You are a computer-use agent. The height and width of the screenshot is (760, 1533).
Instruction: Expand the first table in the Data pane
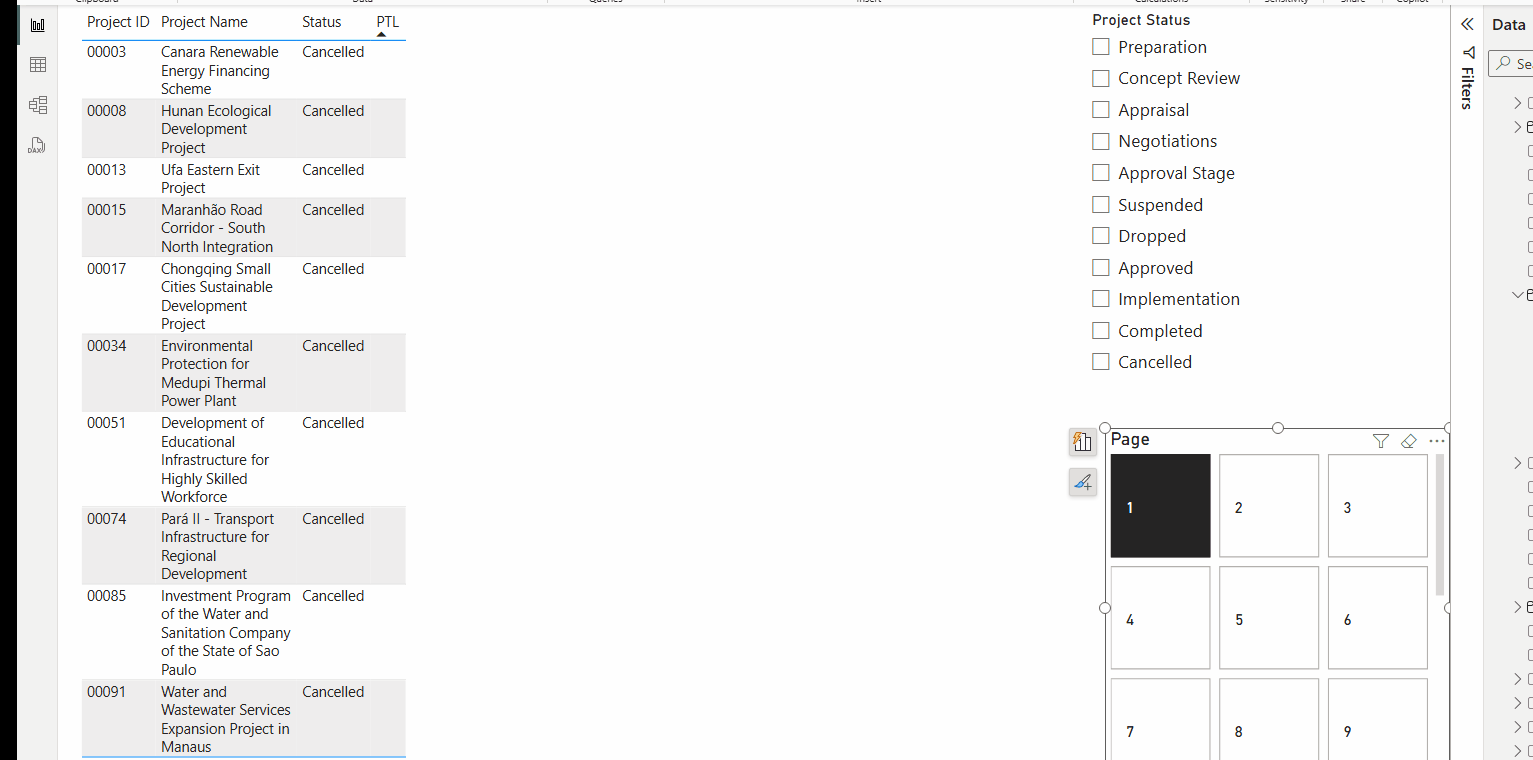(1518, 102)
